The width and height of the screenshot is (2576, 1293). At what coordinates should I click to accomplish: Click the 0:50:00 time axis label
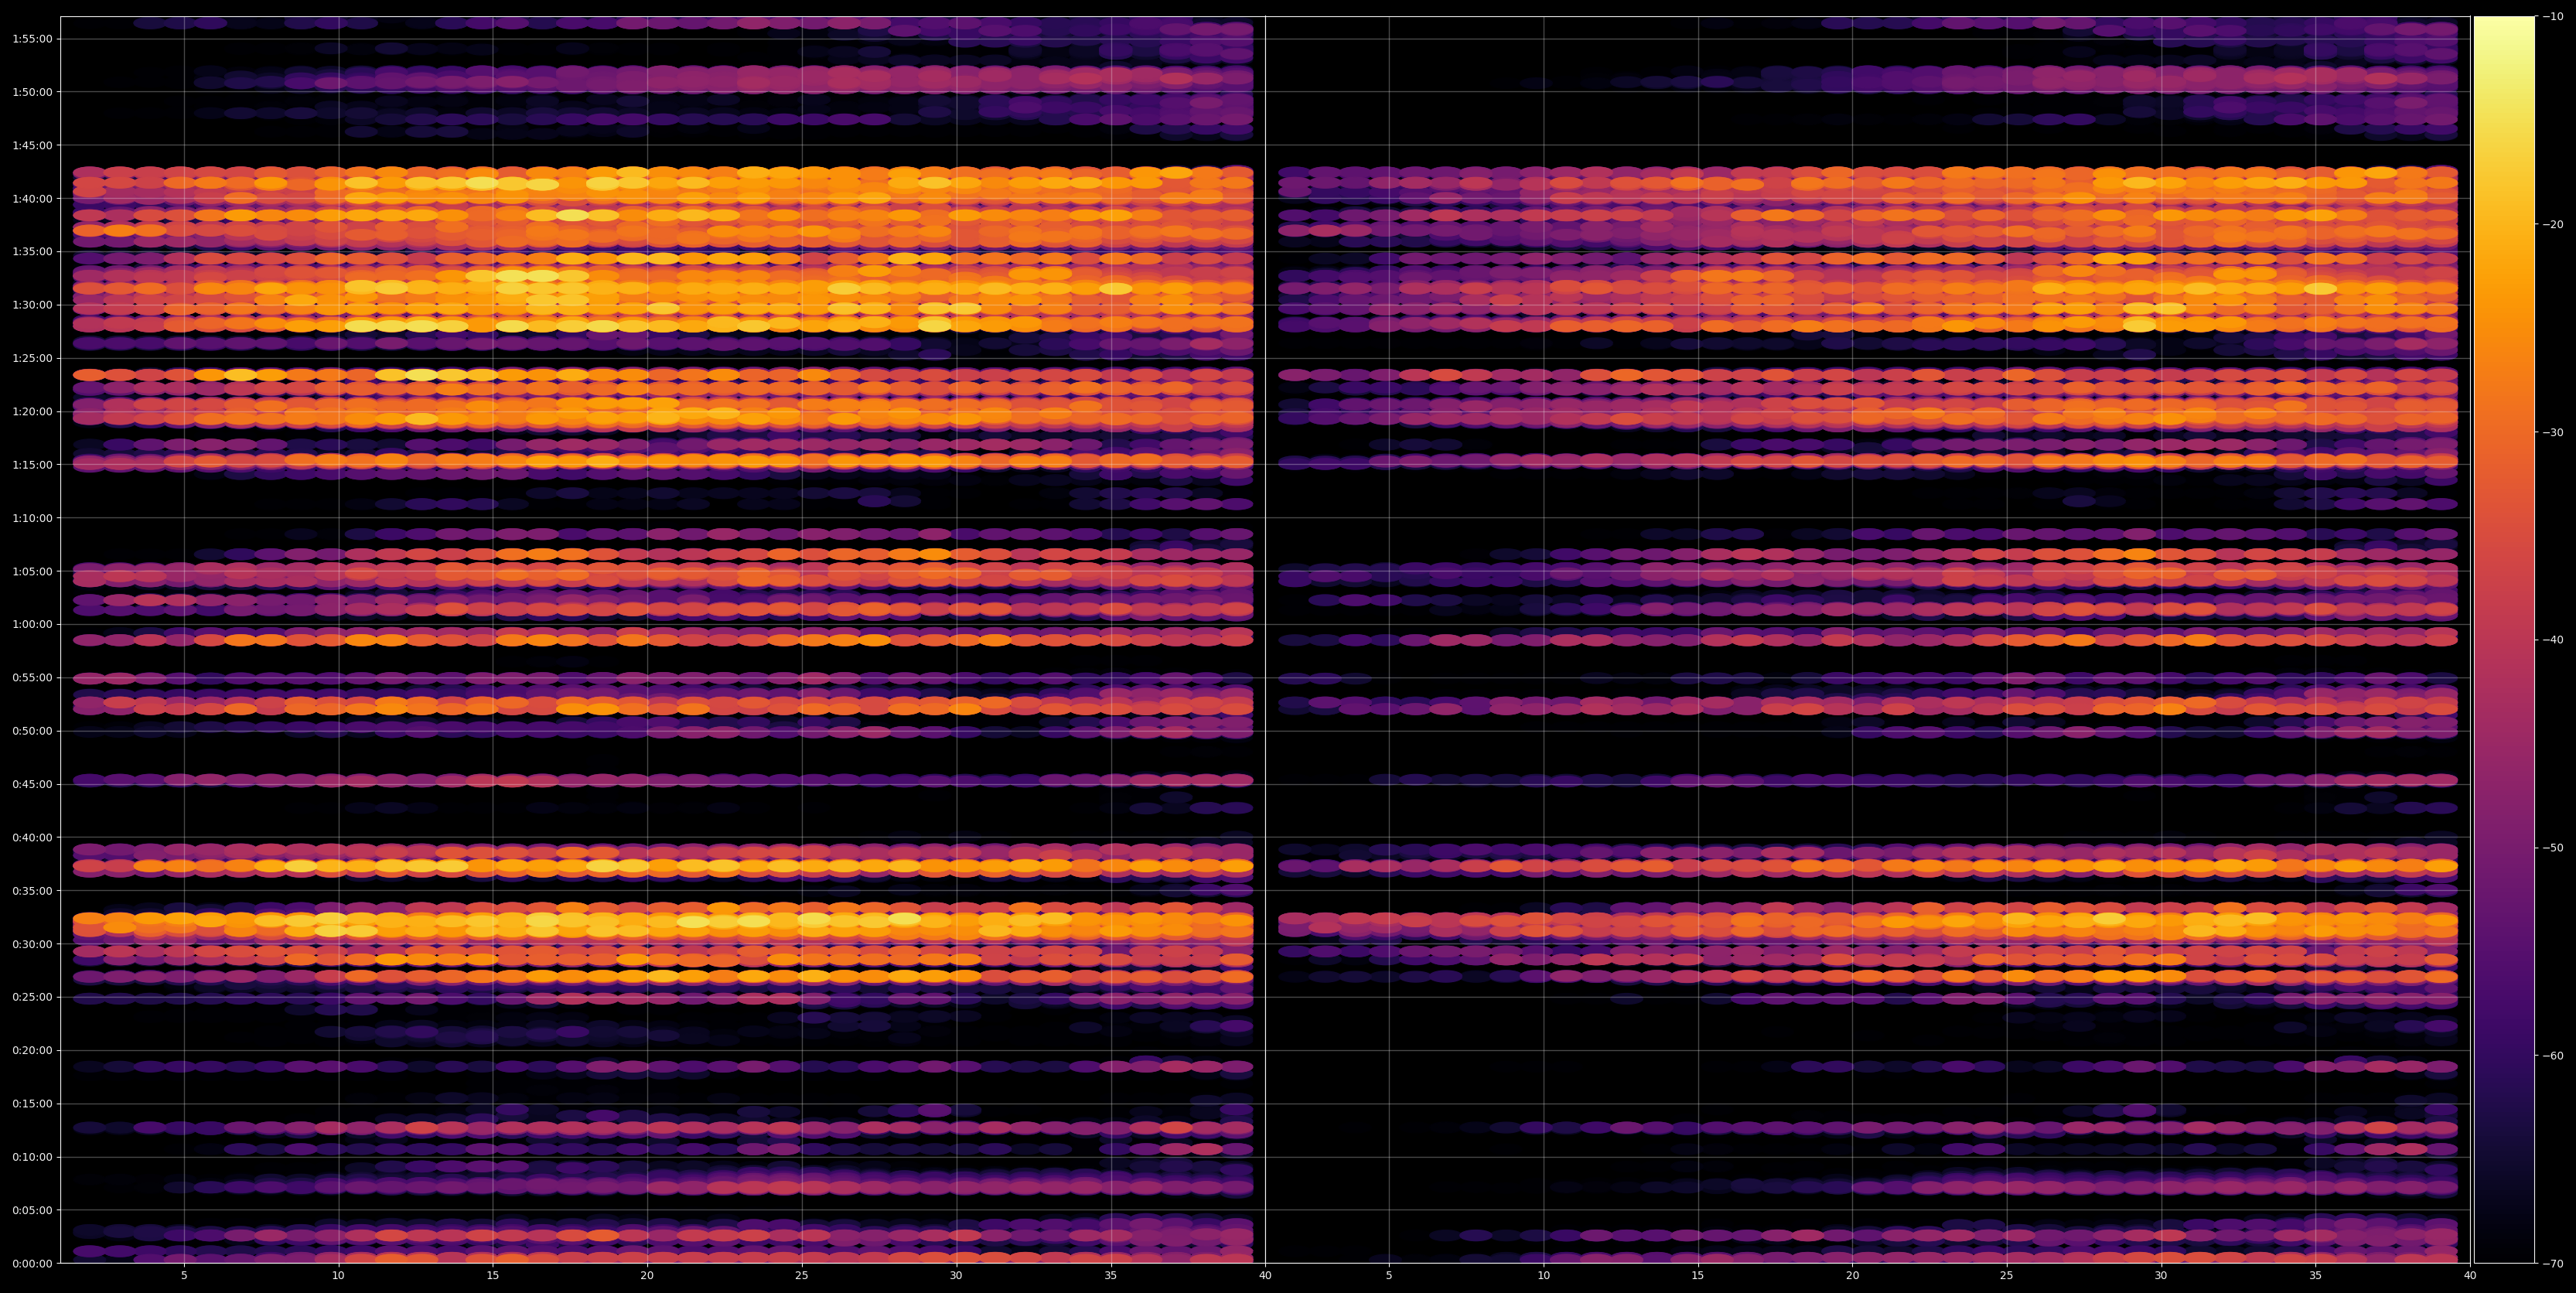click(32, 731)
